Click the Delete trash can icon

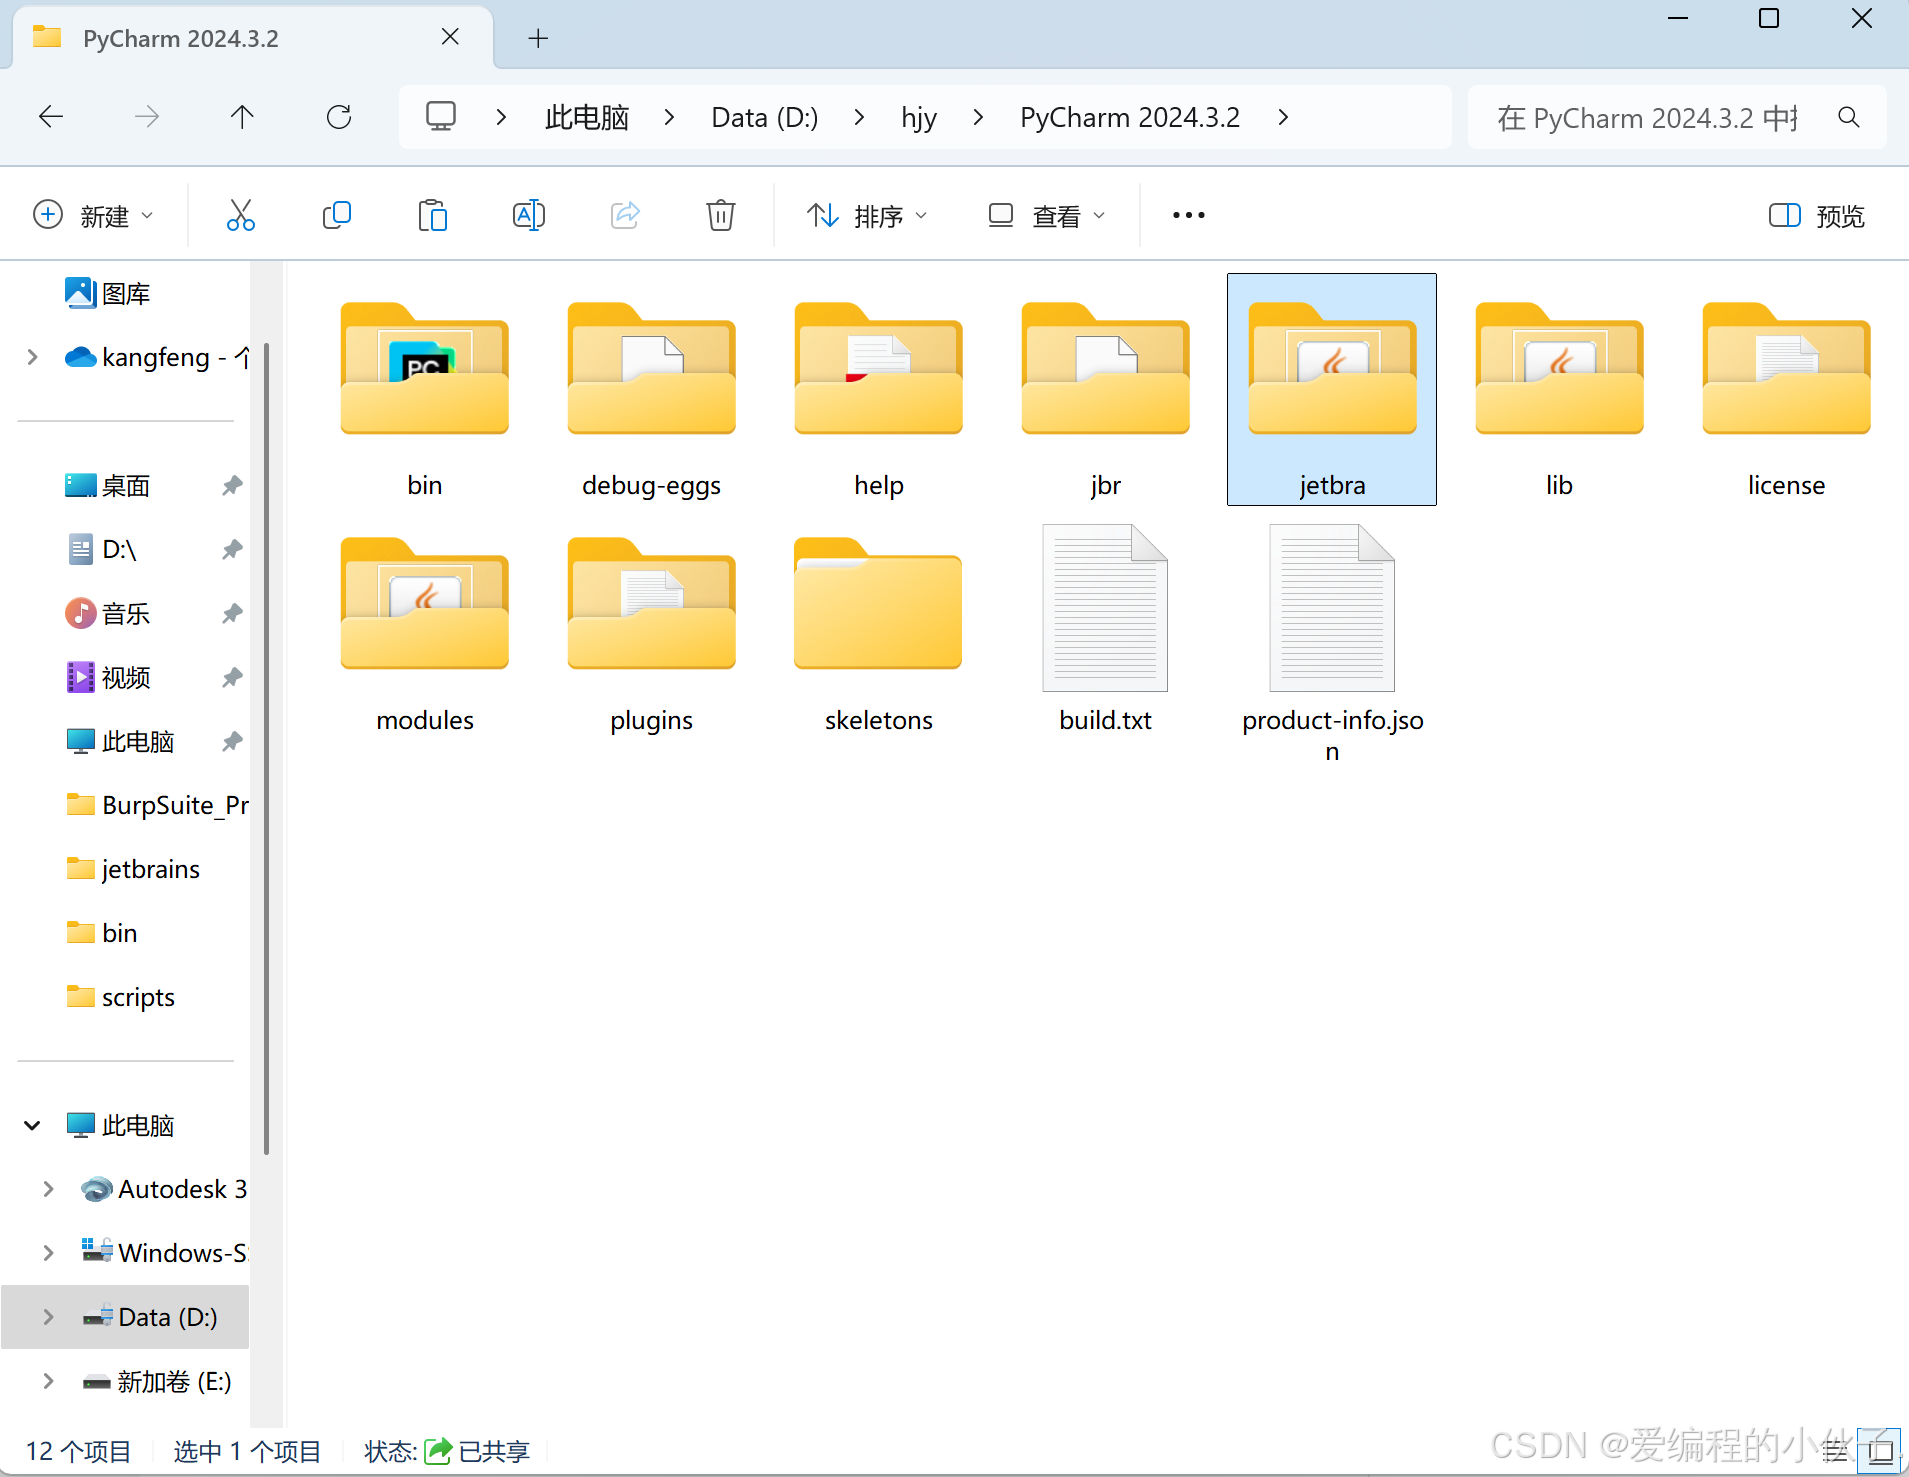[720, 215]
